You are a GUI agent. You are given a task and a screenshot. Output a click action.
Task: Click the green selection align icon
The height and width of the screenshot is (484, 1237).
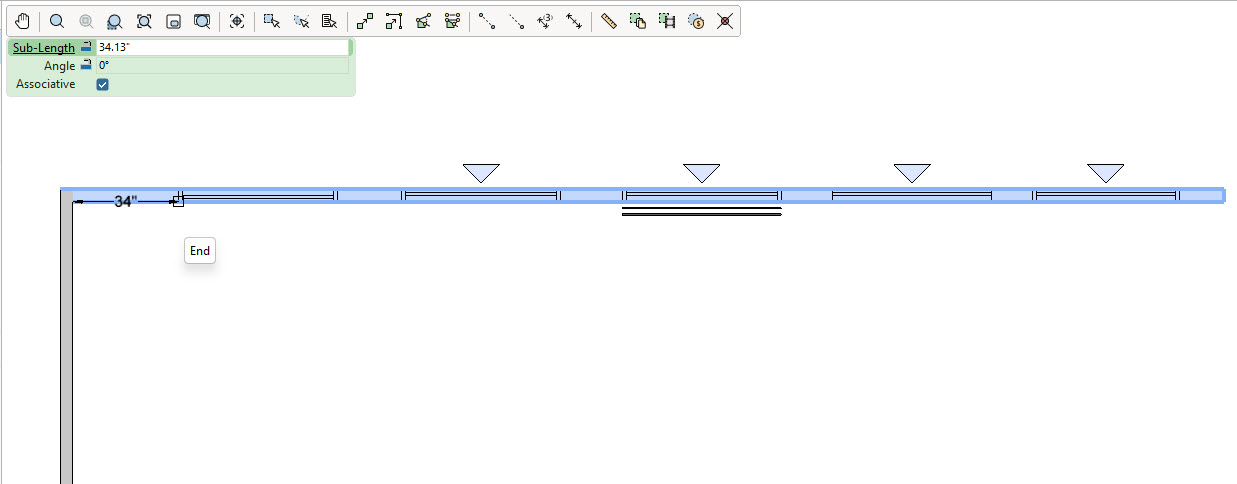tap(667, 21)
